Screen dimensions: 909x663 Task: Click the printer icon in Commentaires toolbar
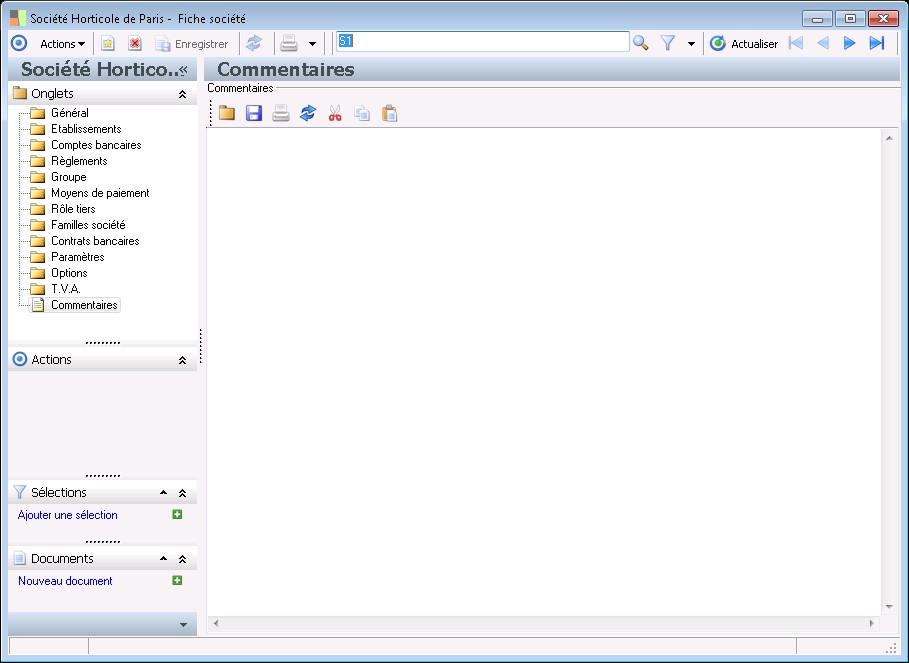[x=281, y=113]
